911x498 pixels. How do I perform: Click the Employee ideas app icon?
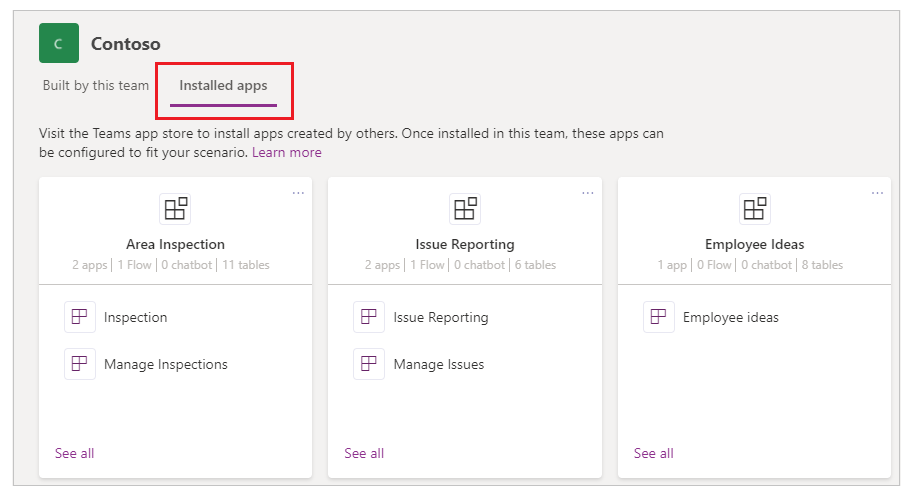[659, 317]
